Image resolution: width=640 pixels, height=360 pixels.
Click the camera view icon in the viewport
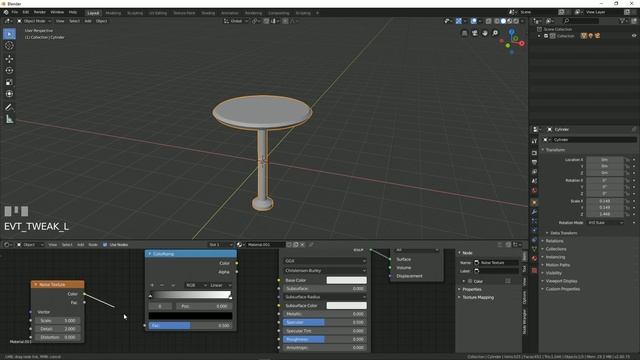click(475, 33)
